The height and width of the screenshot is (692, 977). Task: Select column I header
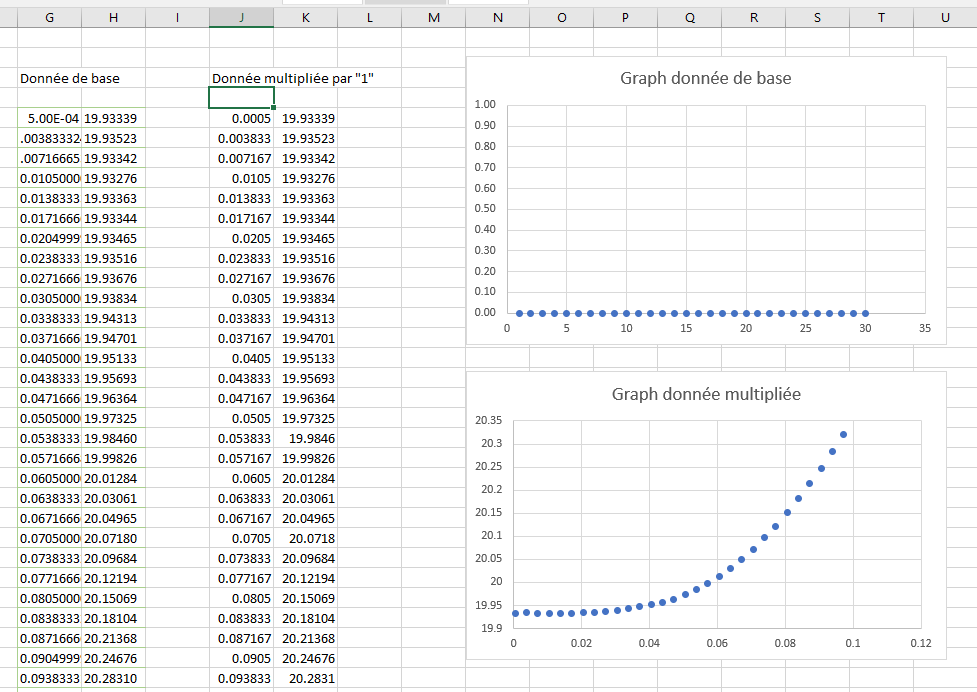178,17
